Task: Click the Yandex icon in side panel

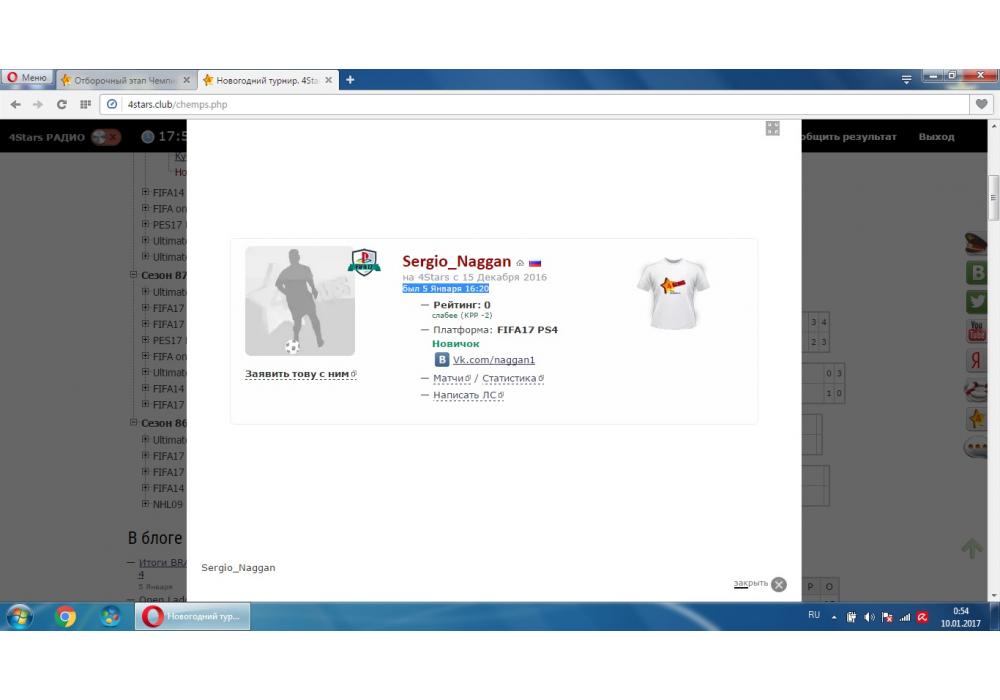Action: (976, 360)
